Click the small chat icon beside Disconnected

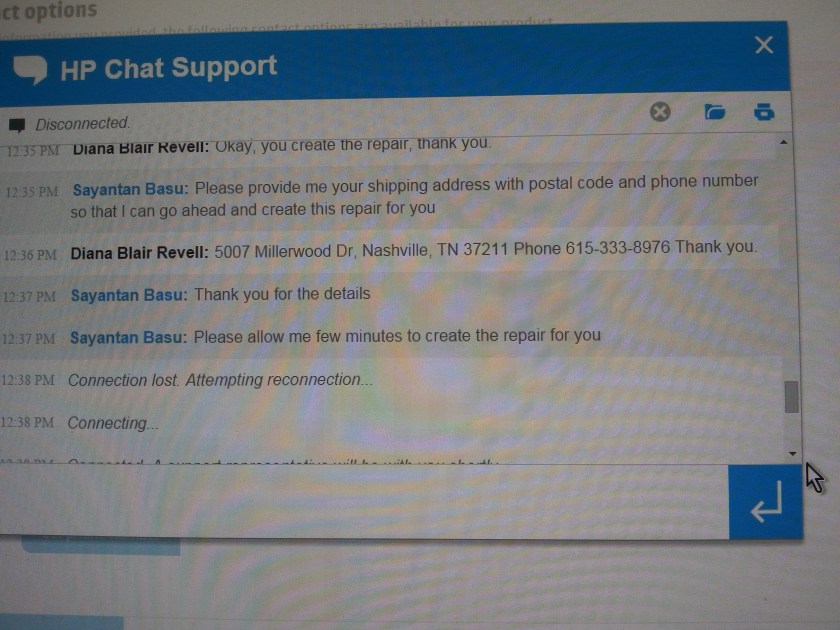click(x=17, y=125)
